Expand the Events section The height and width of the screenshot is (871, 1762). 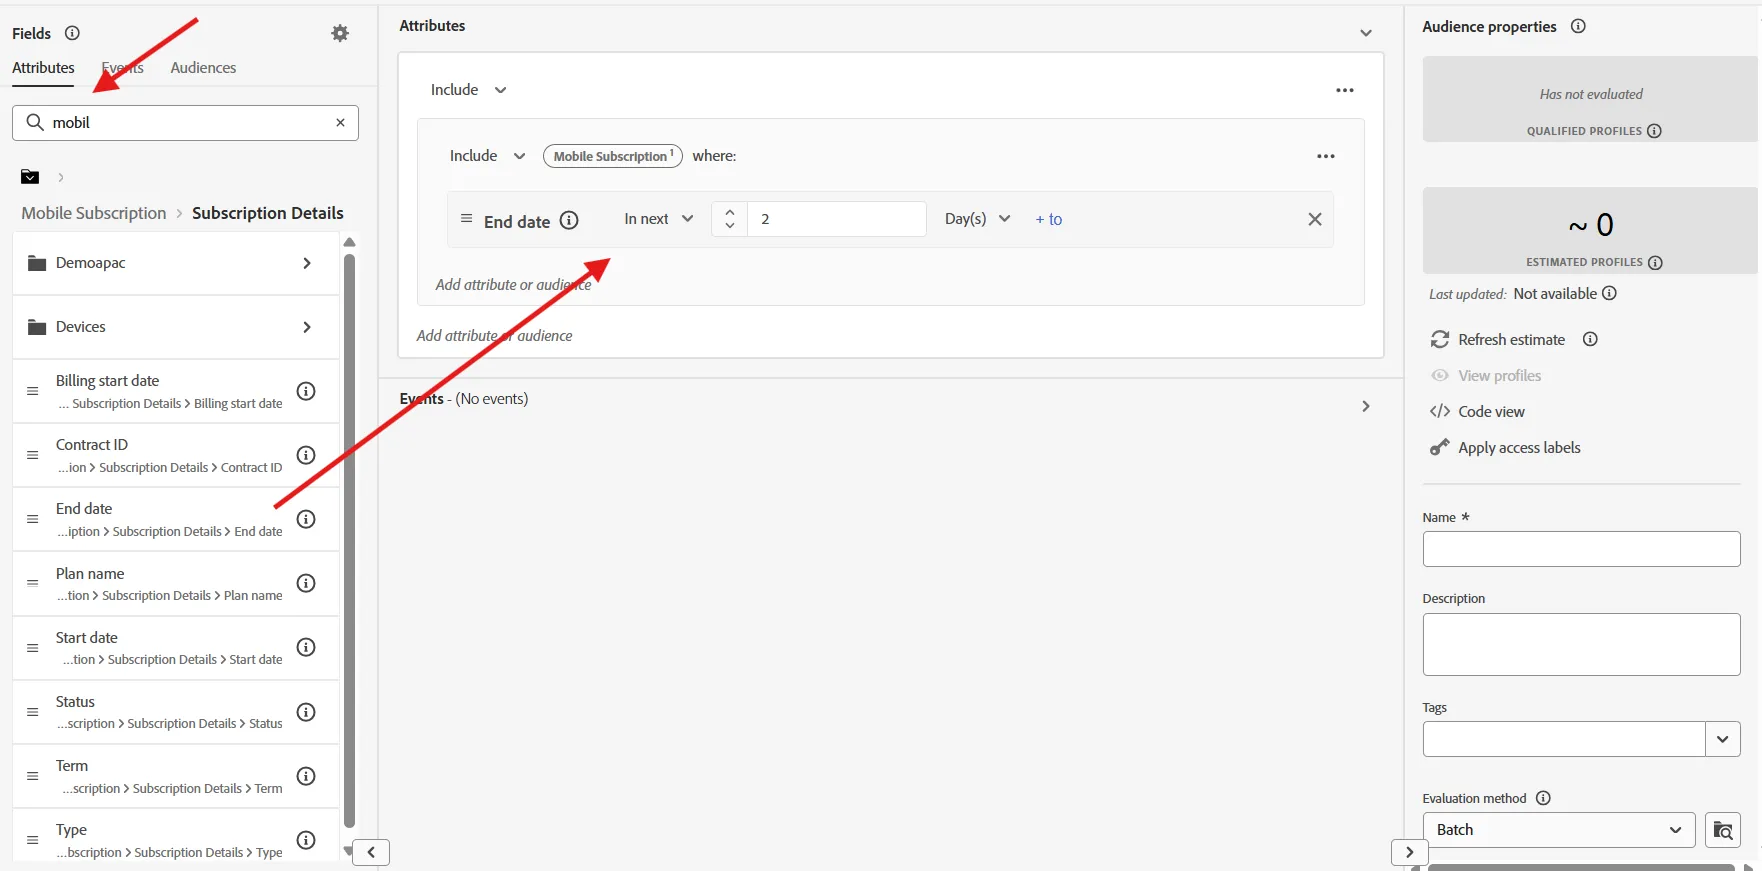click(x=1365, y=406)
